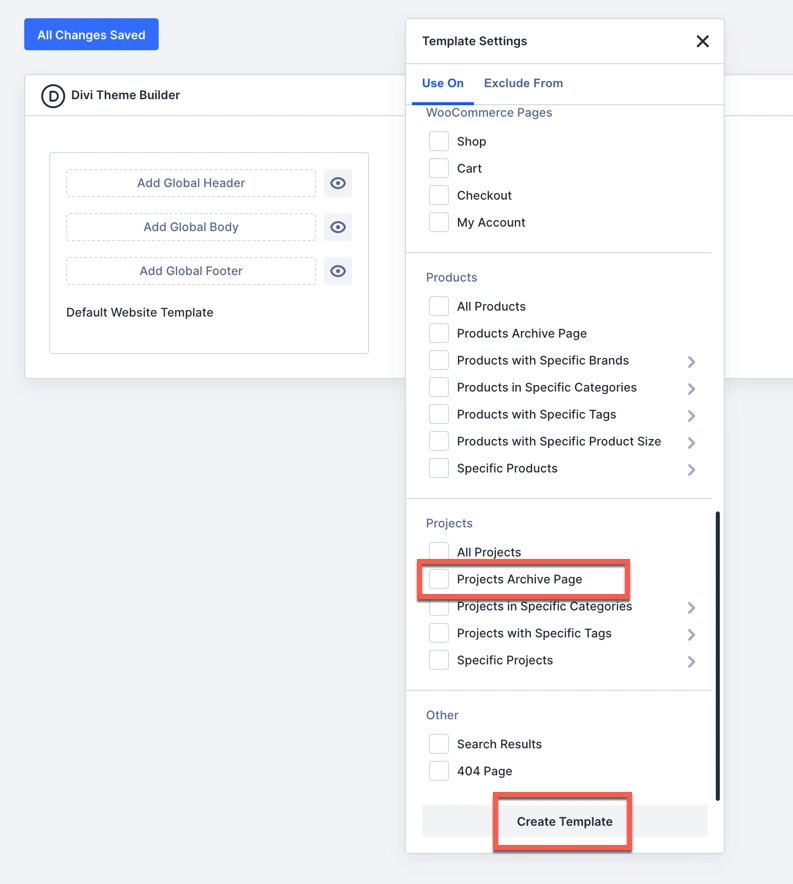Check Products in Specific Categories checkbox

click(438, 387)
